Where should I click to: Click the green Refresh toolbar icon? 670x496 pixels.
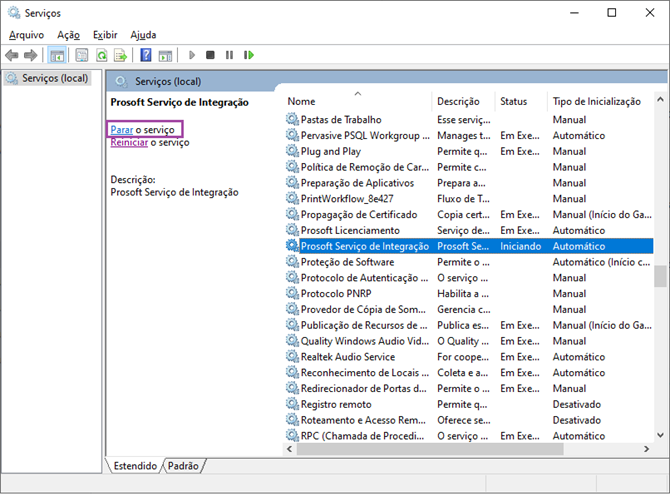click(x=102, y=55)
